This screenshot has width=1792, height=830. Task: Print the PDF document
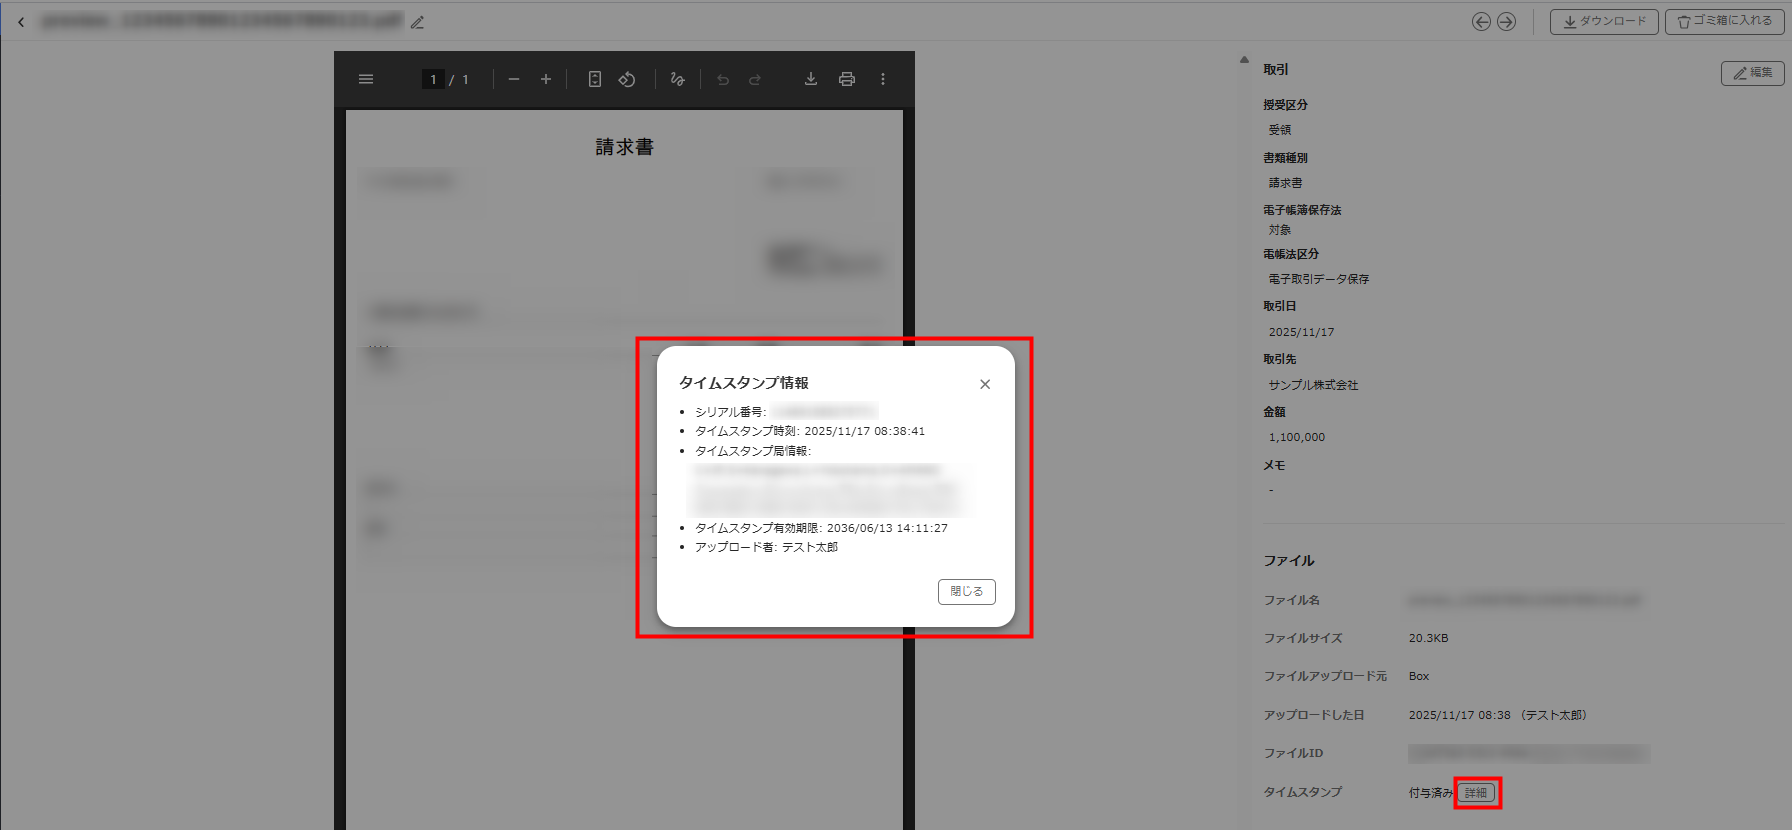847,79
